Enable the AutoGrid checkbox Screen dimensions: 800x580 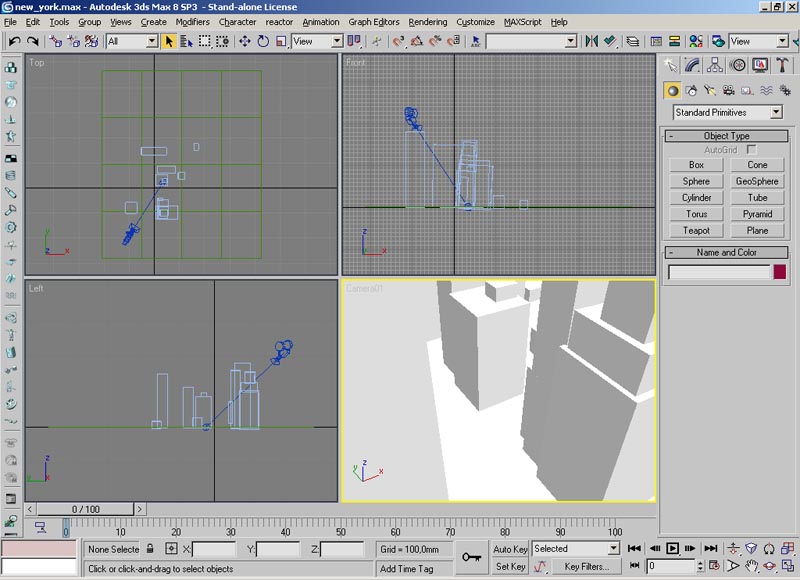(752, 149)
